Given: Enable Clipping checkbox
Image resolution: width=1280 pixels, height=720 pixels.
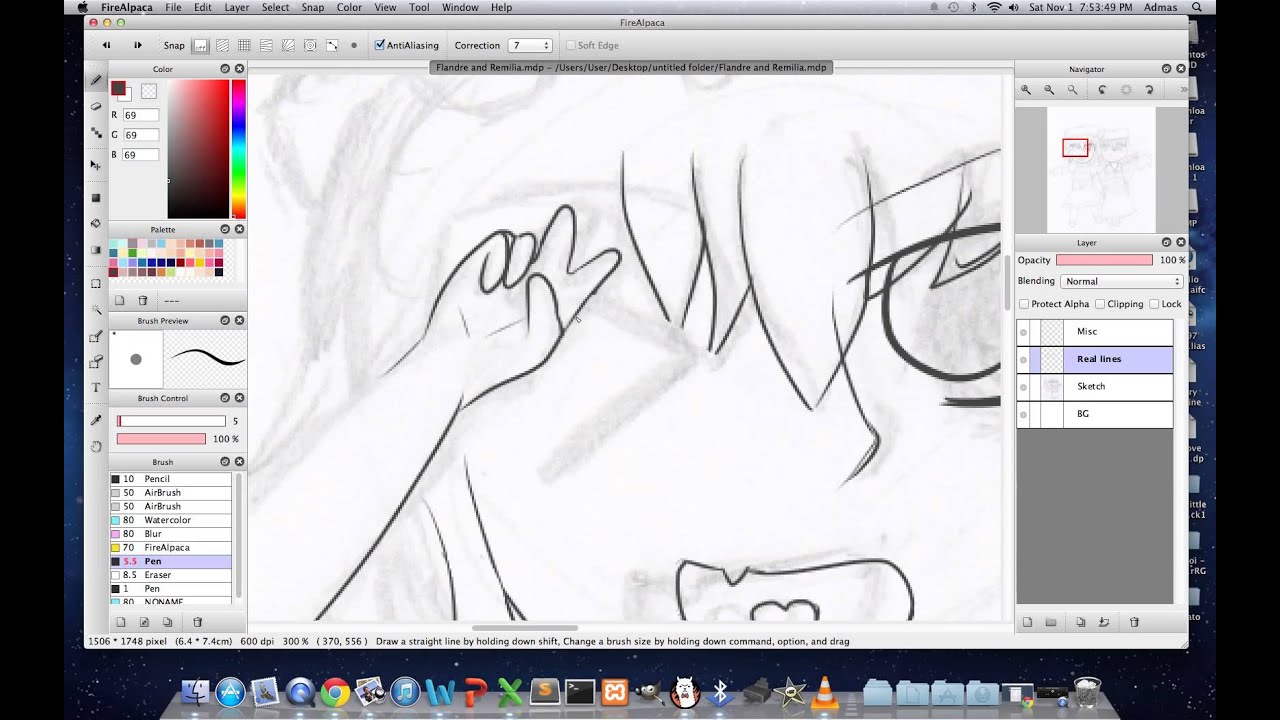Looking at the screenshot, I should pyautogui.click(x=1100, y=304).
